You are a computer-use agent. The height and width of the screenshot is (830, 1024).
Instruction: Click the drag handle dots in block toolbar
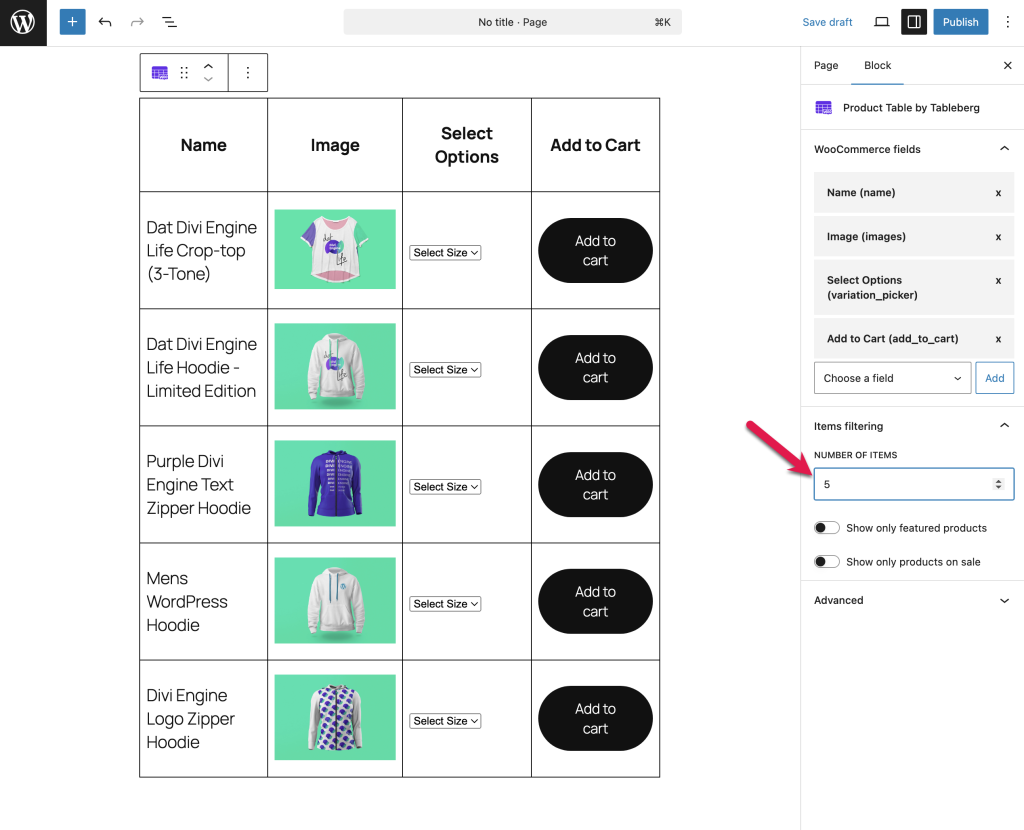(x=184, y=72)
